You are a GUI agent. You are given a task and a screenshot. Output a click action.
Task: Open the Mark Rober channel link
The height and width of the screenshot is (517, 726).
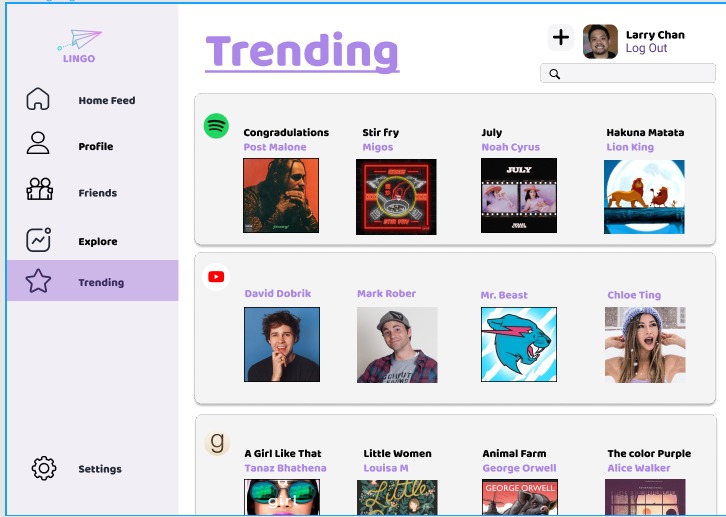[x=387, y=293]
